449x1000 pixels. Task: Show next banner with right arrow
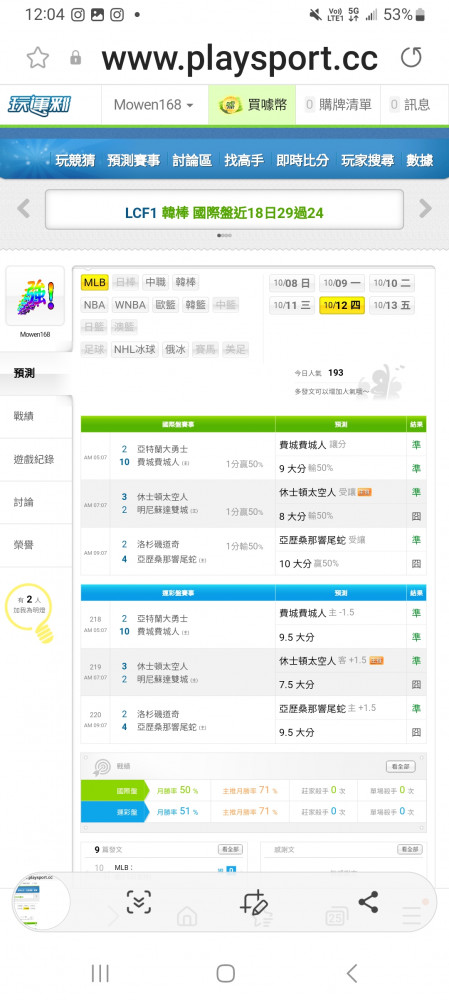pos(425,209)
